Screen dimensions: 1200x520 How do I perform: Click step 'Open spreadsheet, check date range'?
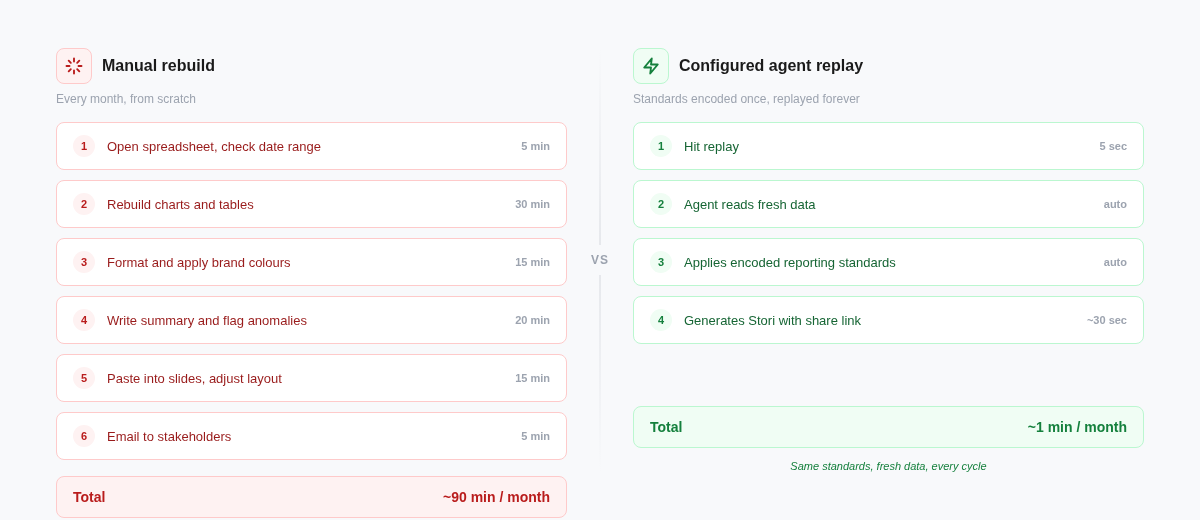(x=311, y=146)
